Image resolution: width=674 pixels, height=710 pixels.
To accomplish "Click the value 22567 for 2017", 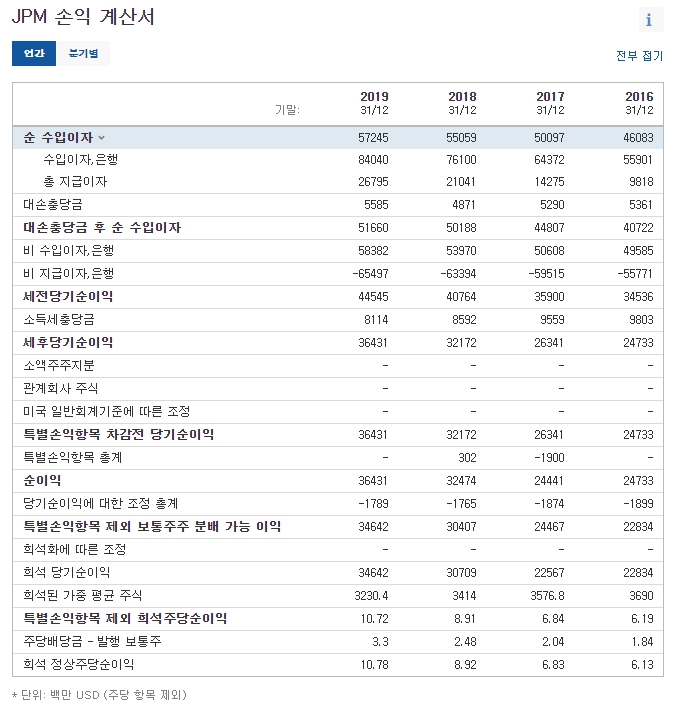I will [549, 573].
